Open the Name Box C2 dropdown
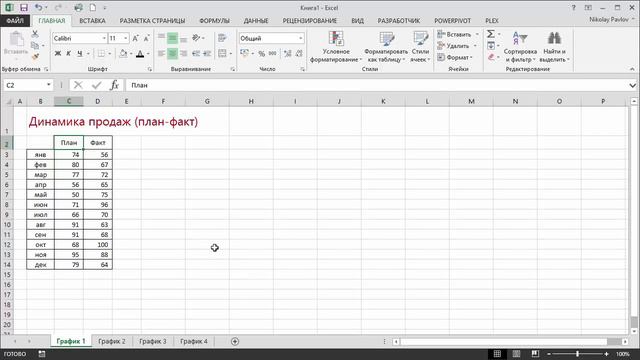This screenshot has width=640, height=360. pos(49,85)
